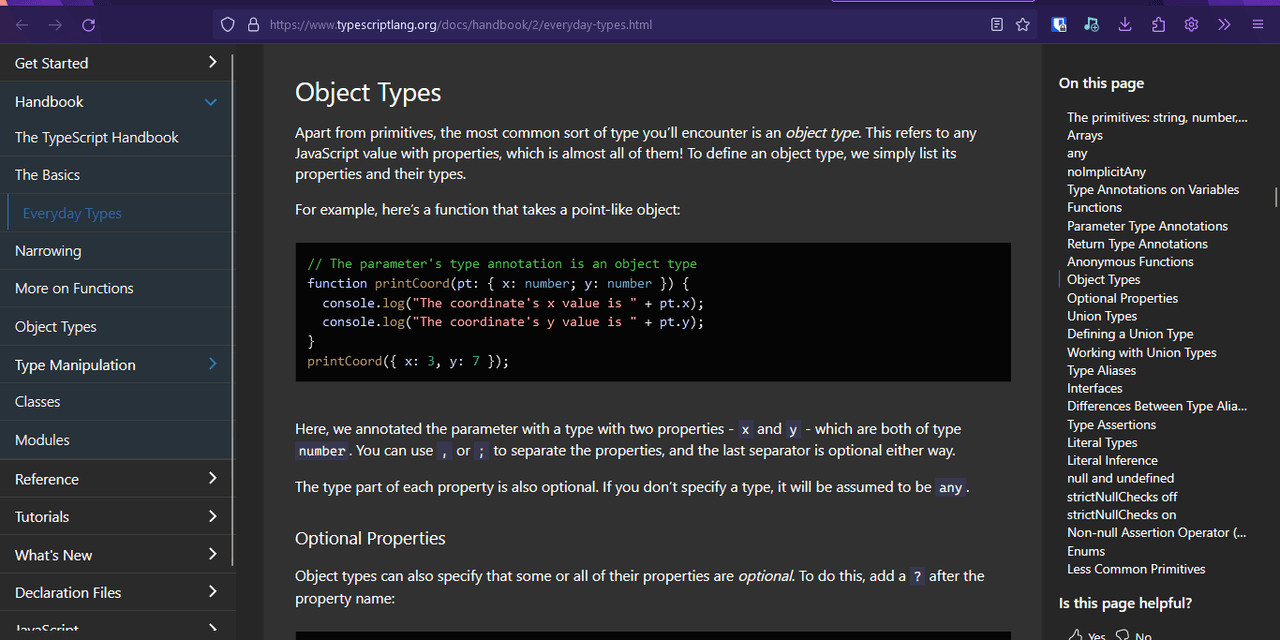This screenshot has width=1280, height=640.
Task: Show the tracking protection shield info
Action: (228, 25)
